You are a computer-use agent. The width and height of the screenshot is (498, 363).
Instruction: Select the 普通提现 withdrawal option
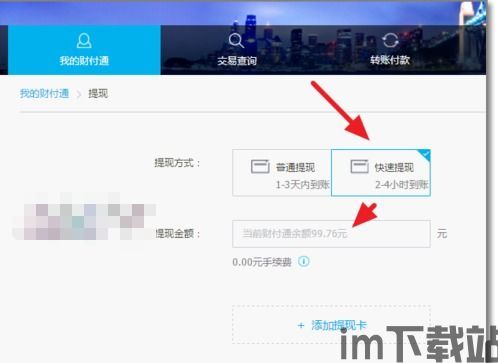coord(282,173)
